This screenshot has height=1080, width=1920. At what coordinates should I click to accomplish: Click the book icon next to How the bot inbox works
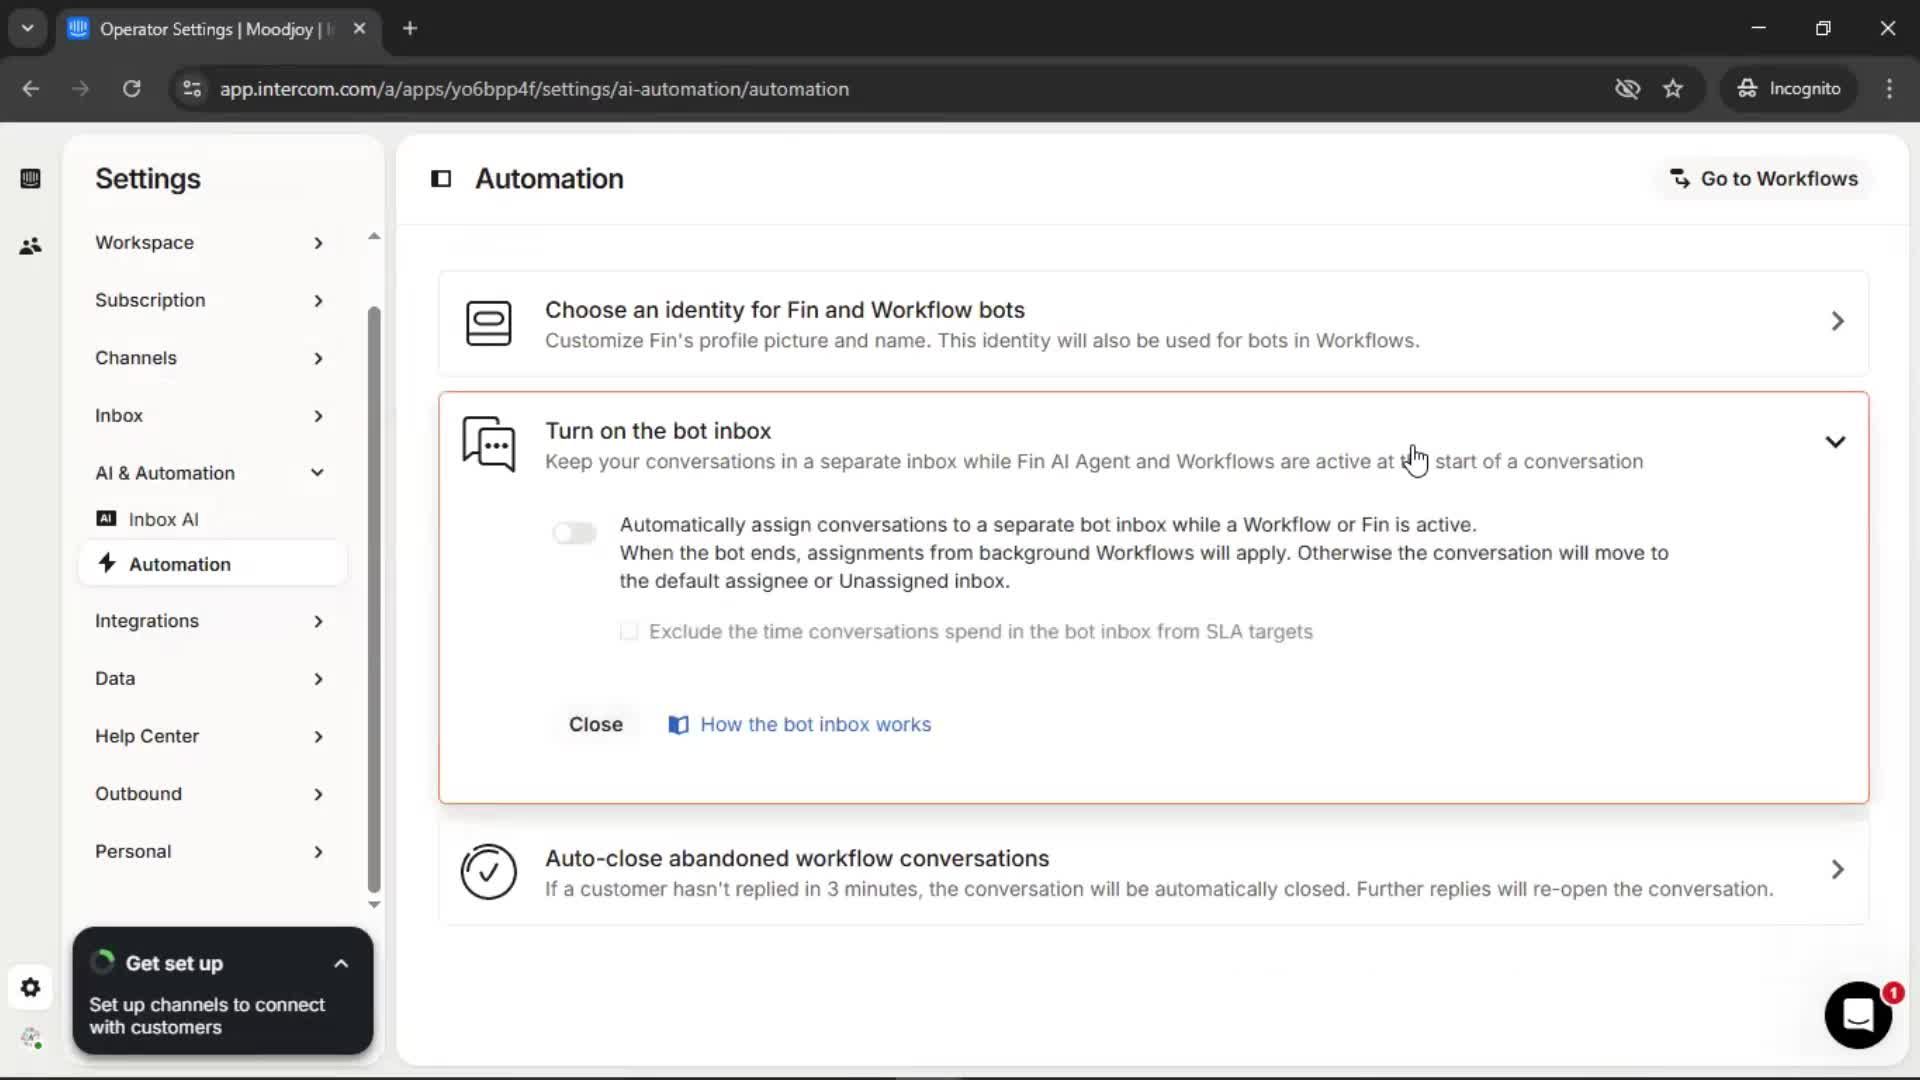coord(678,725)
